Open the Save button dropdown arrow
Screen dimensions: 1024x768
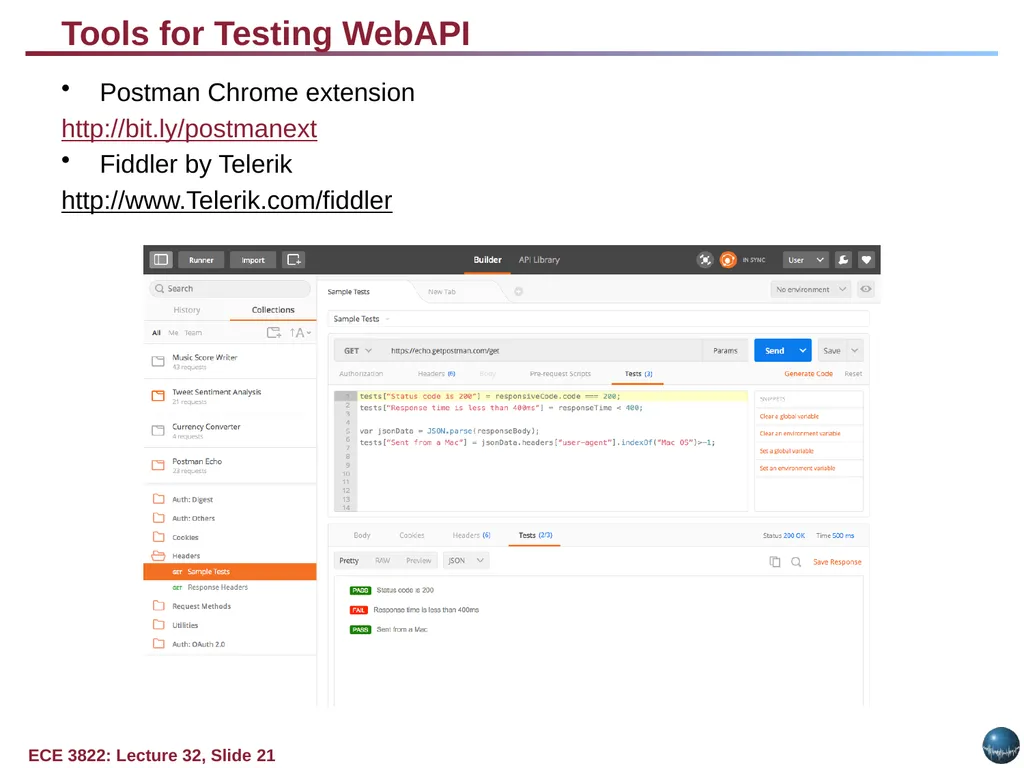(x=855, y=351)
